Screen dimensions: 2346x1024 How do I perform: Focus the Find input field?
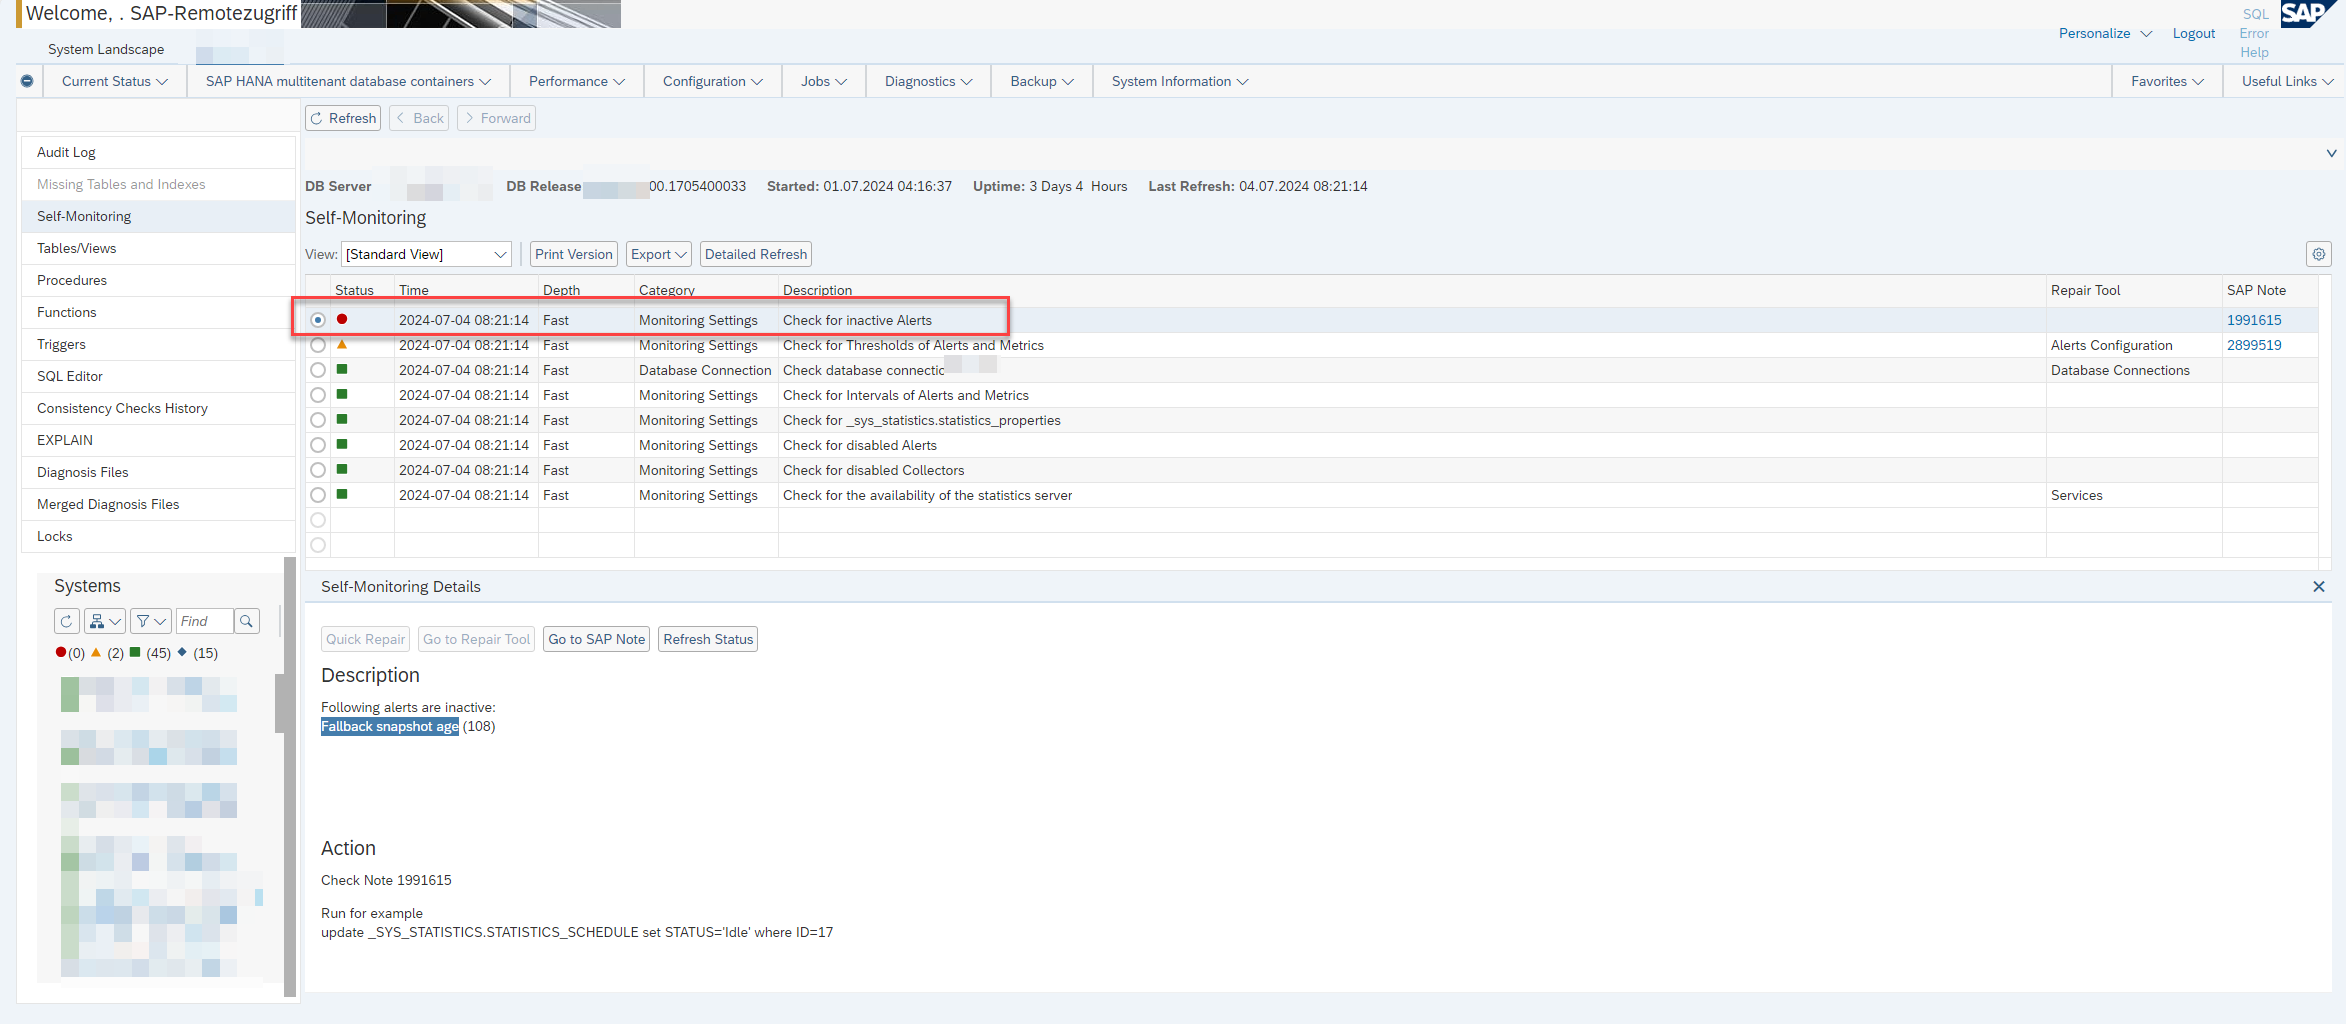coord(205,621)
